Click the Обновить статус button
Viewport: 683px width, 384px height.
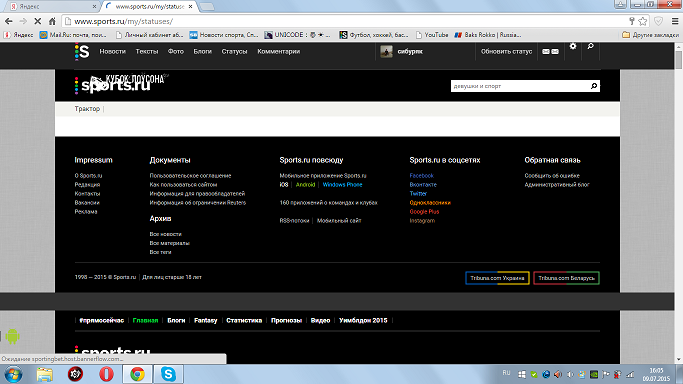click(x=506, y=51)
